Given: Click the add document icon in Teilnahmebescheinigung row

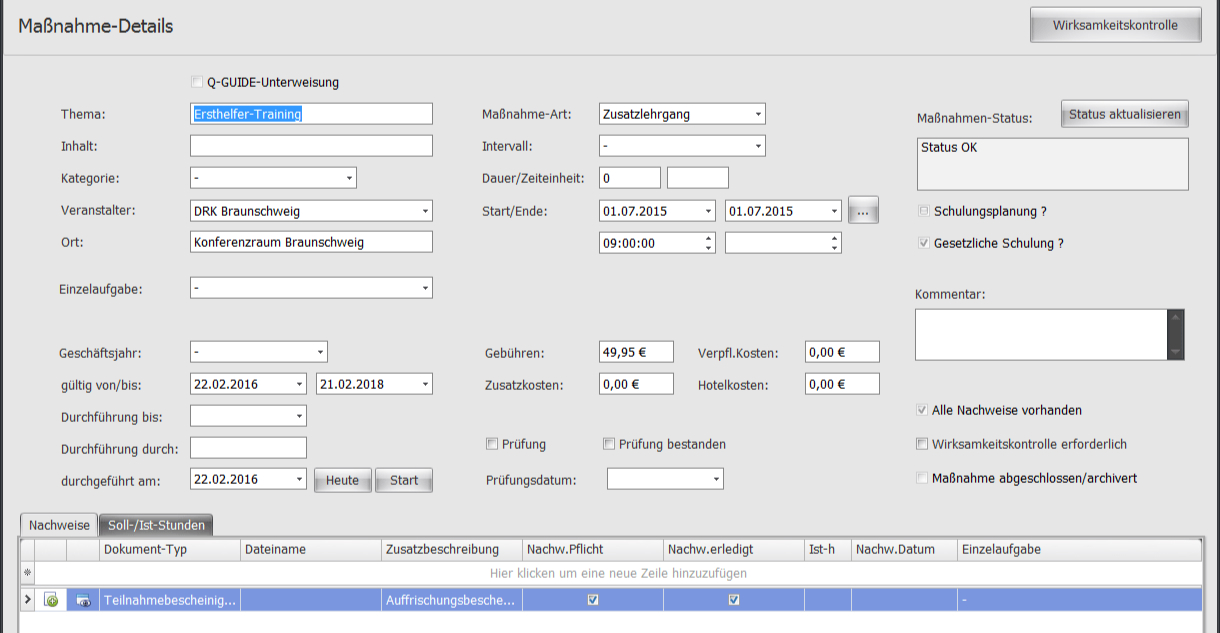Looking at the screenshot, I should (x=51, y=600).
